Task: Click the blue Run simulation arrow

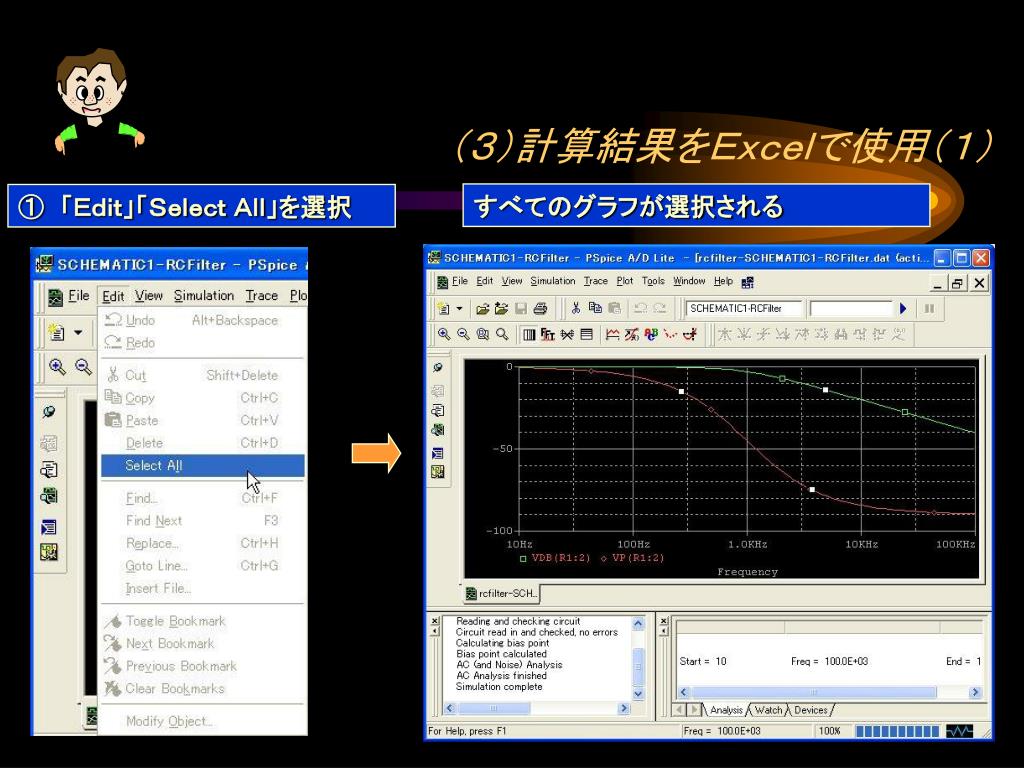Action: tap(903, 308)
